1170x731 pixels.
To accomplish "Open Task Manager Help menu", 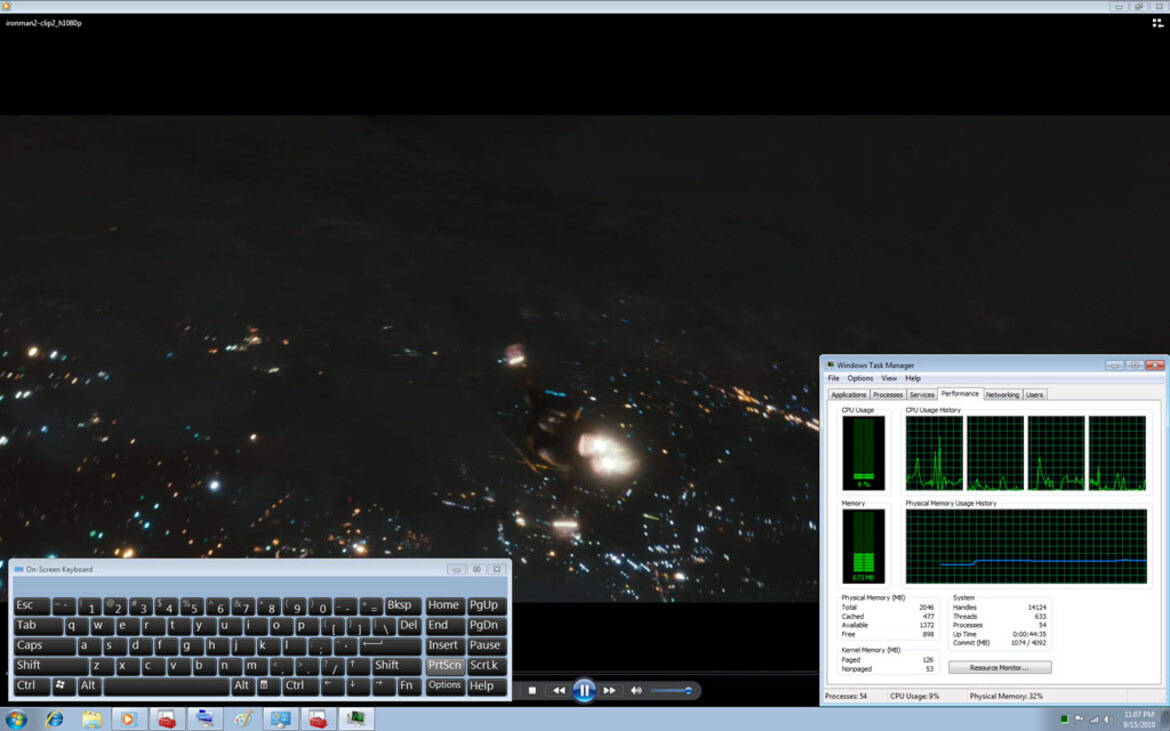I will click(913, 378).
